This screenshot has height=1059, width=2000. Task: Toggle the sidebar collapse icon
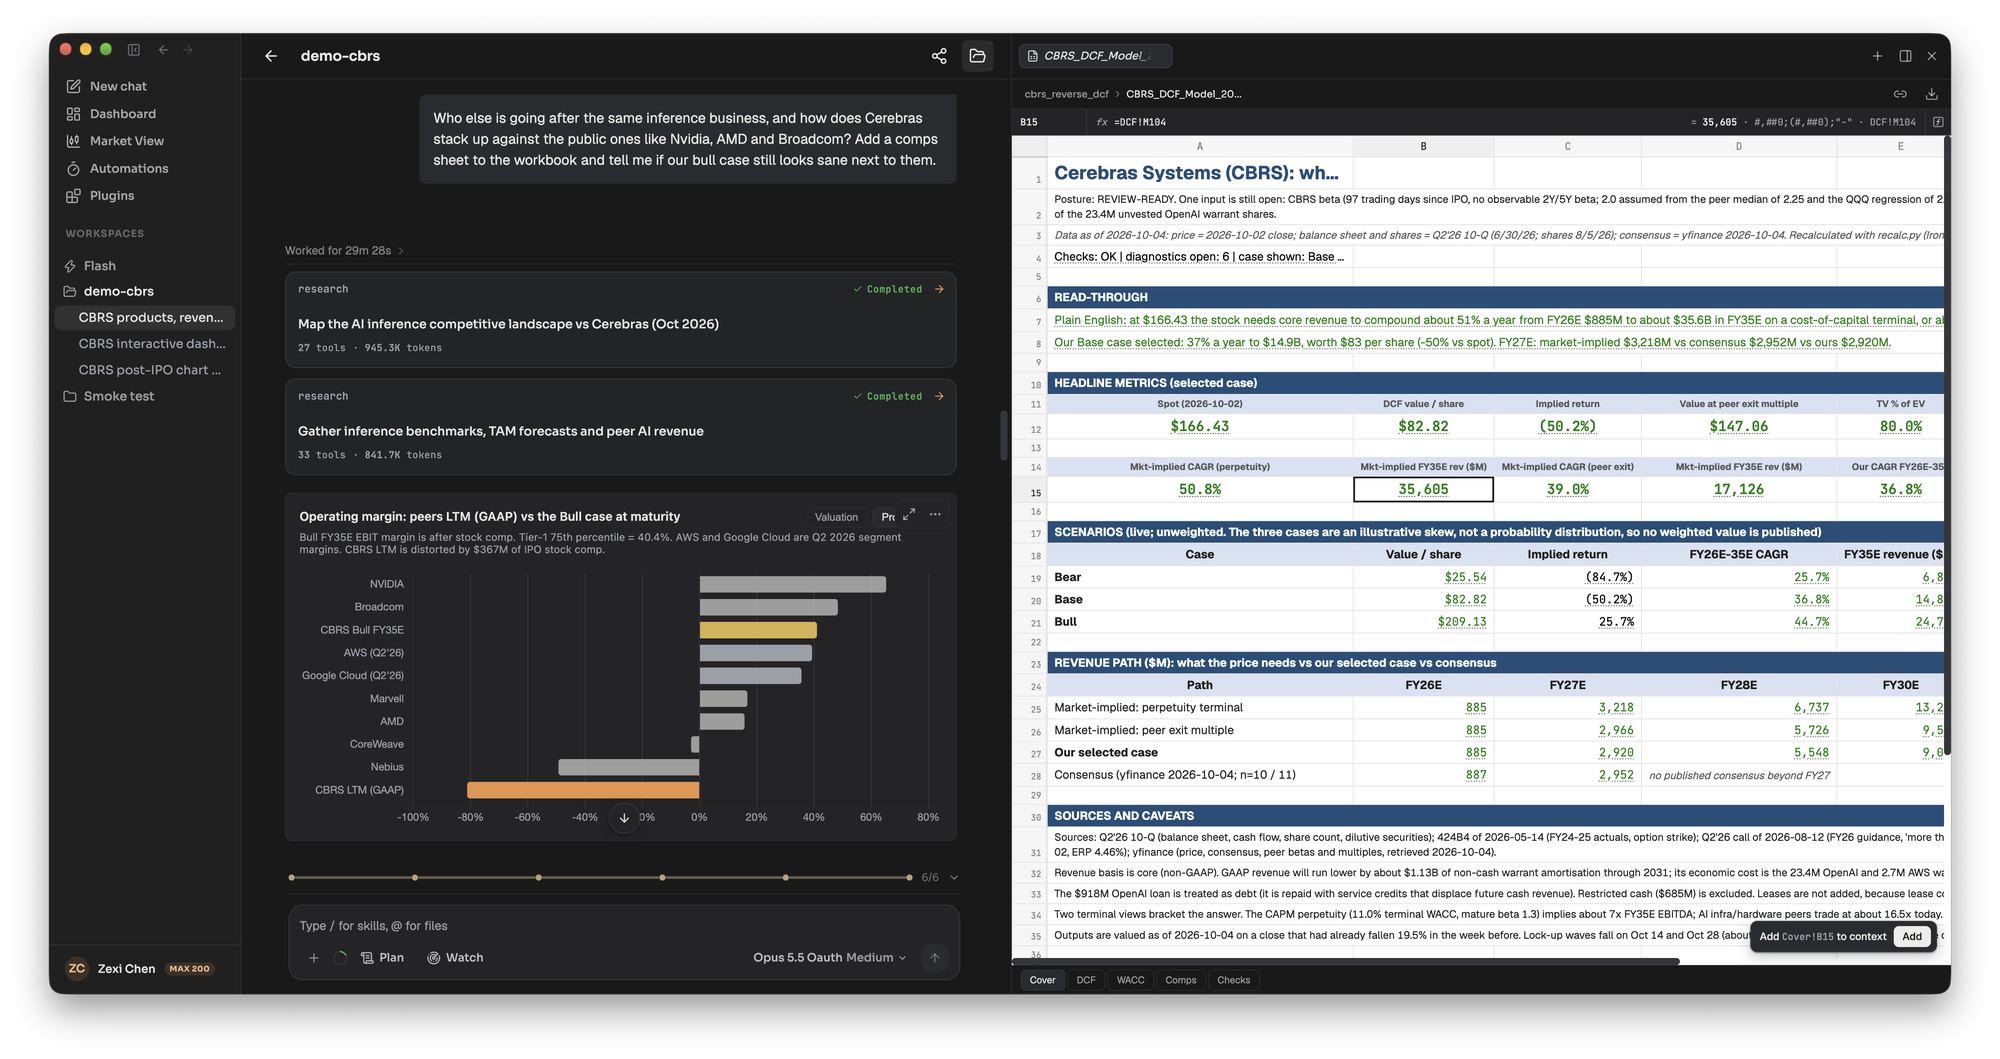(133, 49)
